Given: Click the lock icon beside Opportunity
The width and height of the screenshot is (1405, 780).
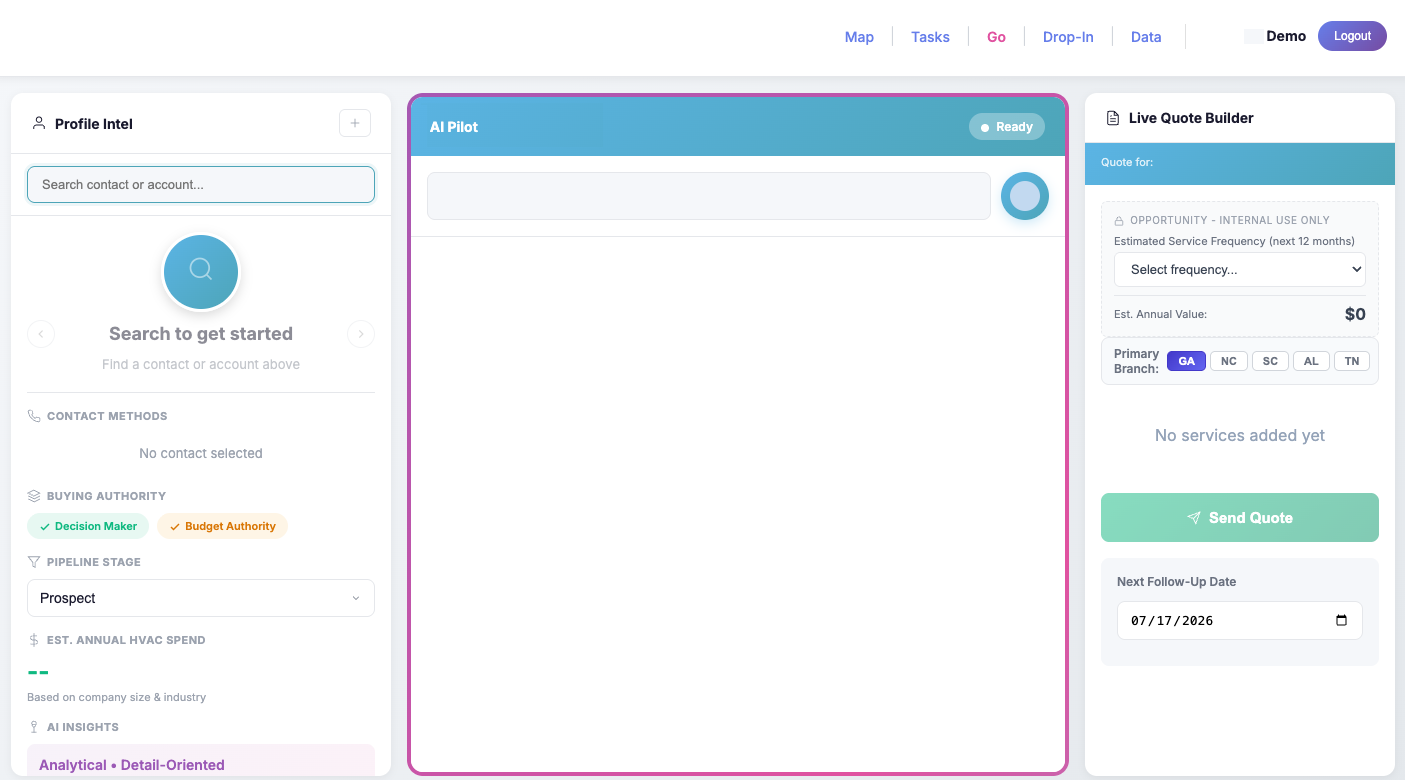Looking at the screenshot, I should click(1120, 220).
